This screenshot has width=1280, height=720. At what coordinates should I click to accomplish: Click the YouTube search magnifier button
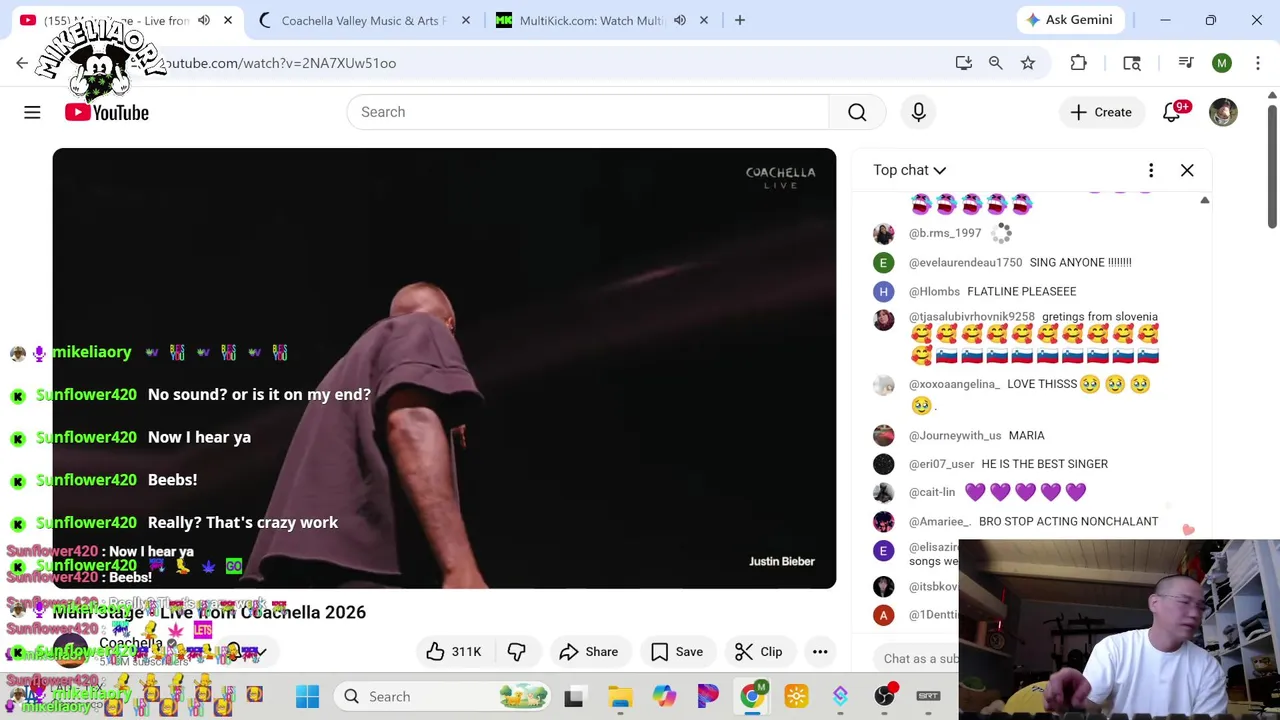coord(857,112)
